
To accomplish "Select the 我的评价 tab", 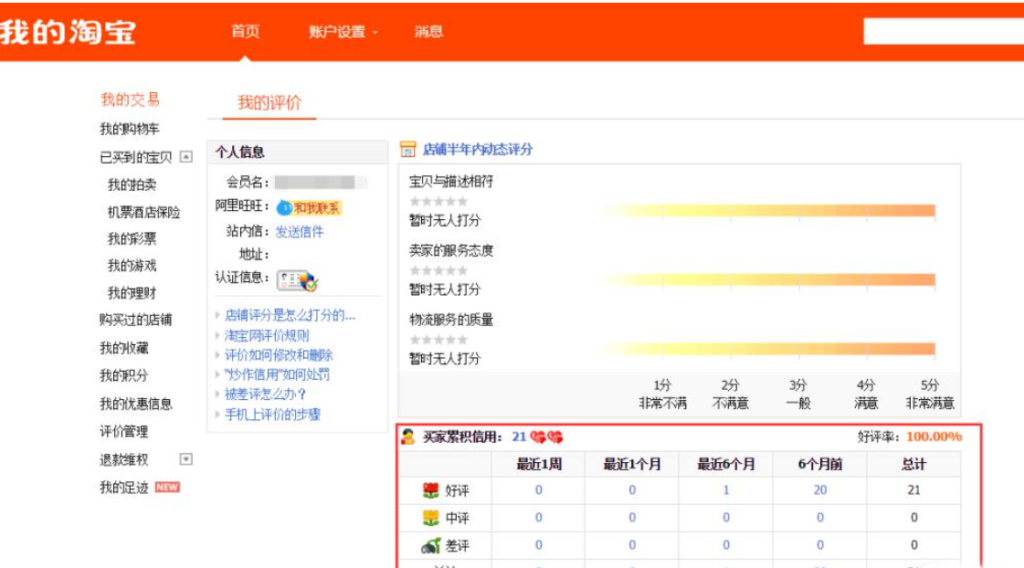I will tap(269, 103).
